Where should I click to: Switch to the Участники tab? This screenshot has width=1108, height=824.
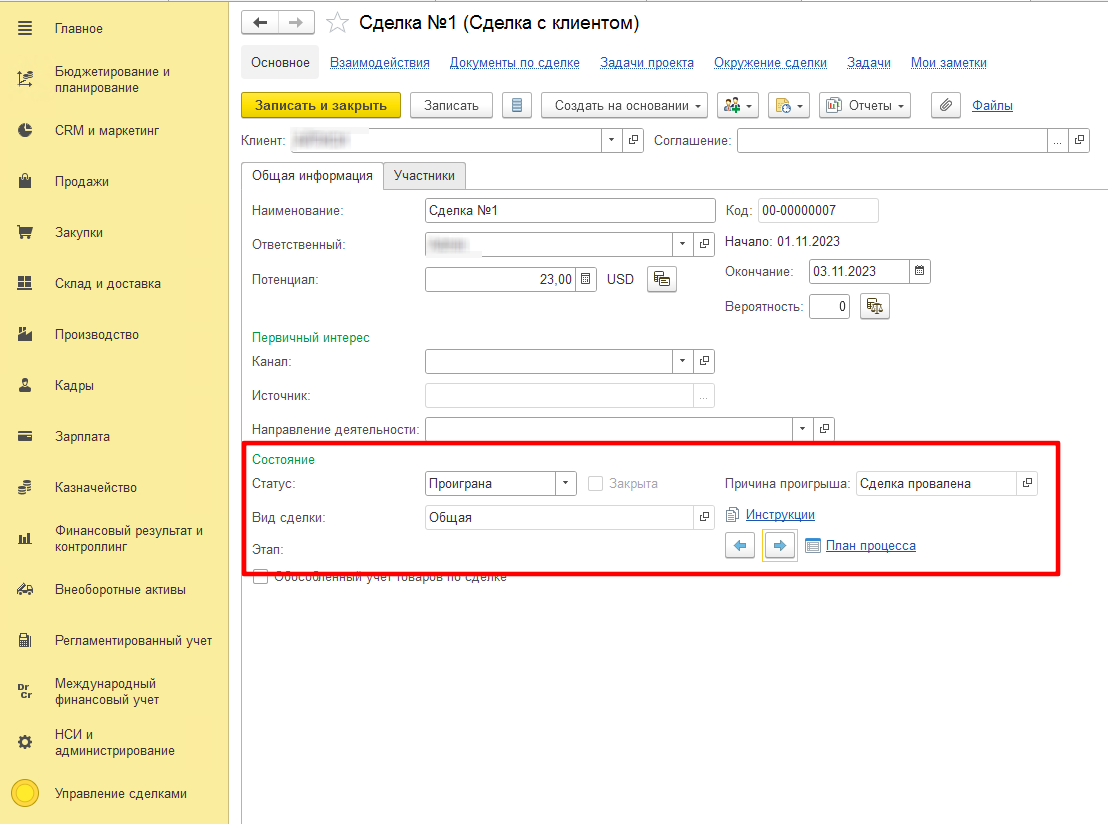click(x=424, y=175)
